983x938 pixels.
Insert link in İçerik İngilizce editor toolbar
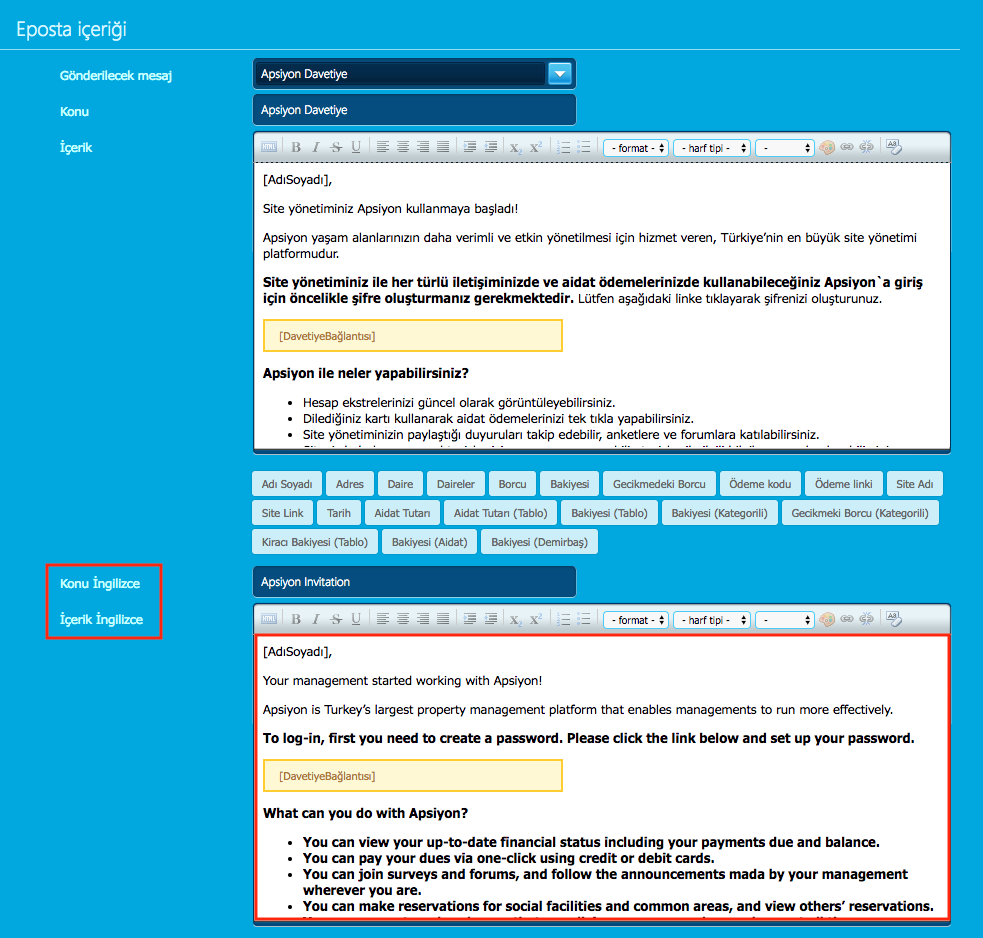847,619
